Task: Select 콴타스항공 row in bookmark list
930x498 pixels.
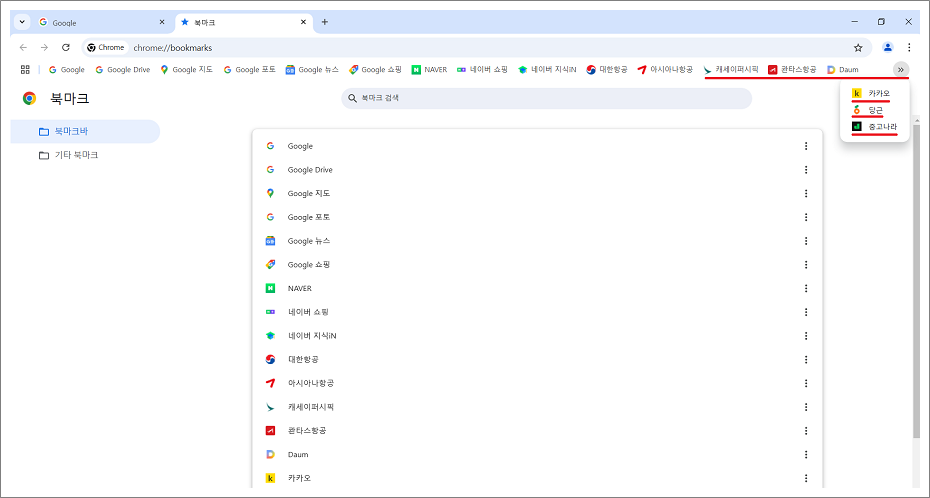Action: tap(537, 430)
